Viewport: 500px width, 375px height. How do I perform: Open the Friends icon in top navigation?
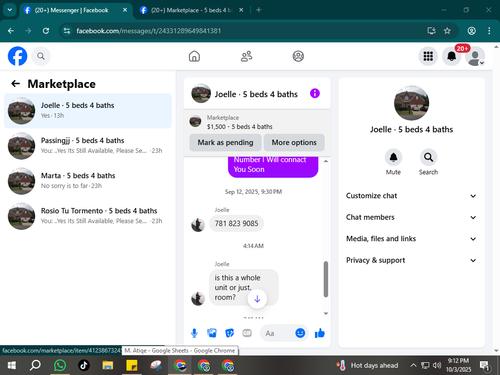point(246,56)
